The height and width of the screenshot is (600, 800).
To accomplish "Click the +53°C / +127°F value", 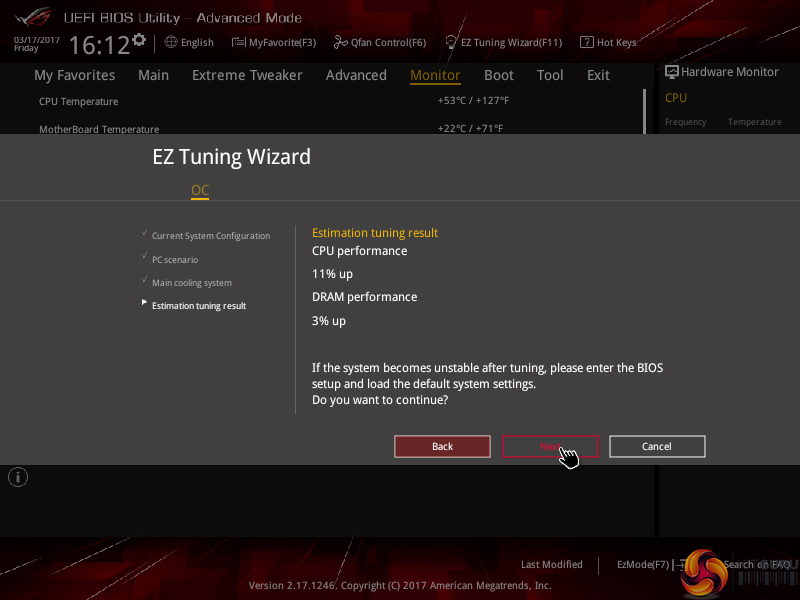I will 473,101.
